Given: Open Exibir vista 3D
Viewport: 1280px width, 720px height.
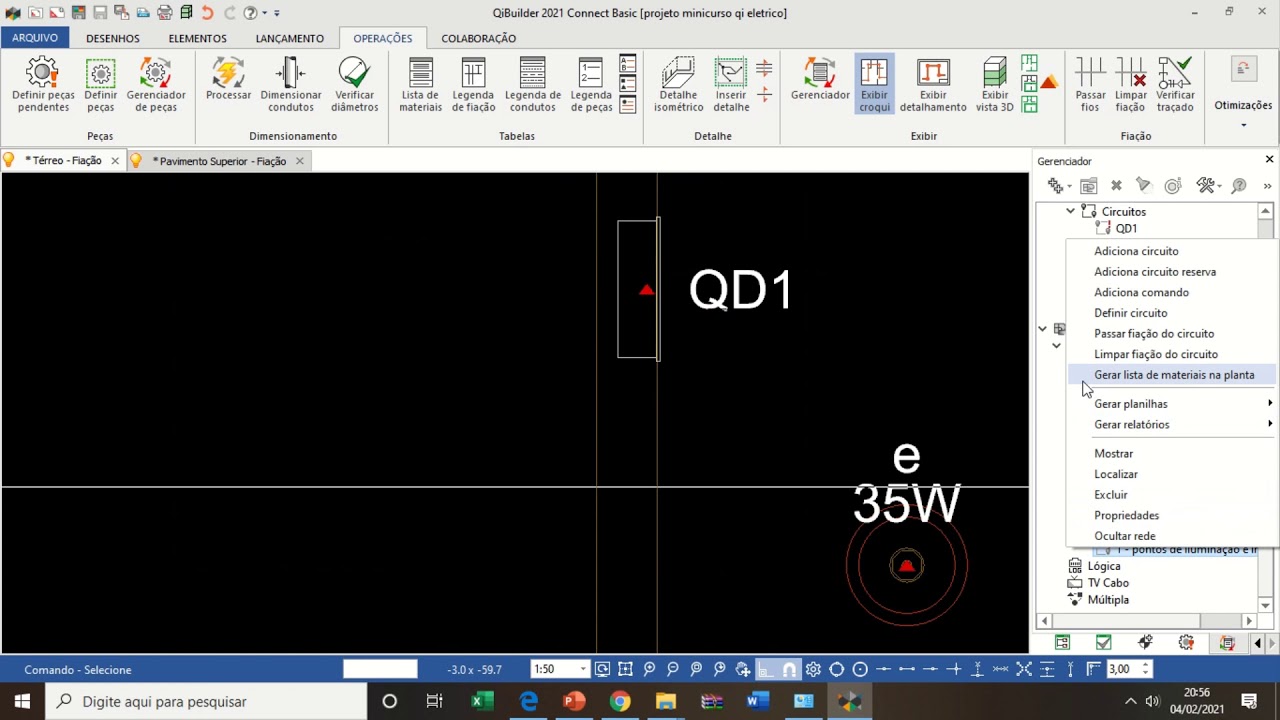Looking at the screenshot, I should (994, 84).
